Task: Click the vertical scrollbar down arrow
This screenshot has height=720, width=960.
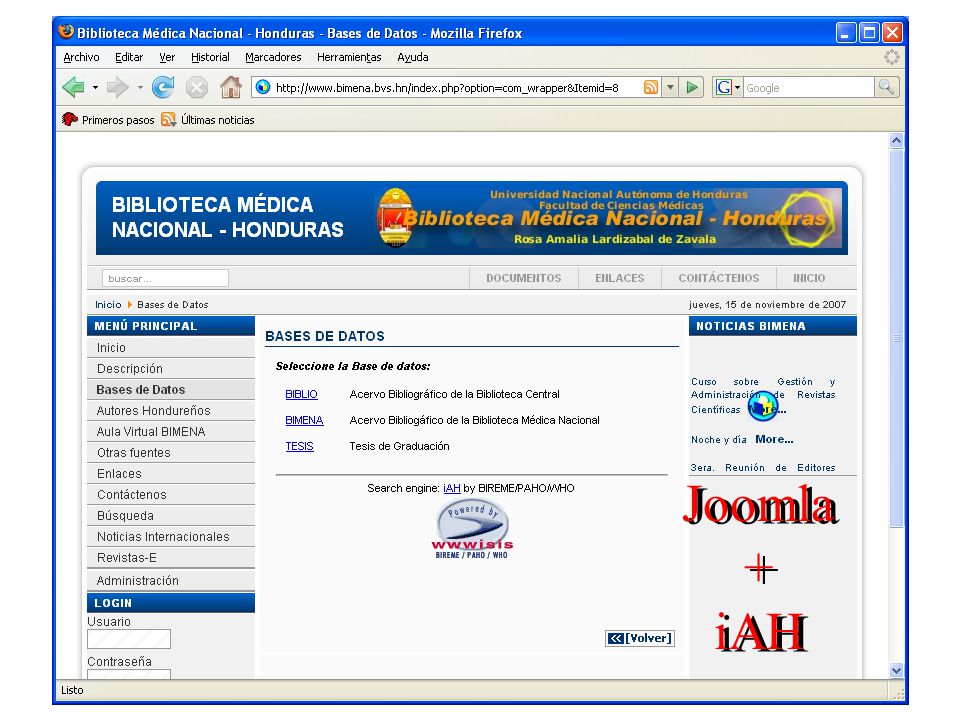Action: click(x=896, y=670)
